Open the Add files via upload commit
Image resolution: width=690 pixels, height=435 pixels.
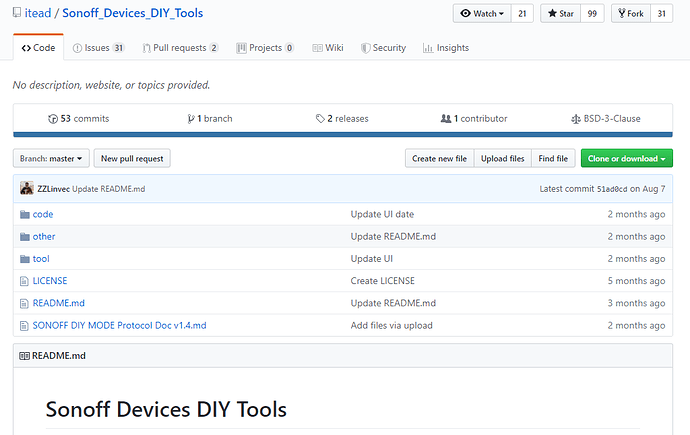coord(391,325)
